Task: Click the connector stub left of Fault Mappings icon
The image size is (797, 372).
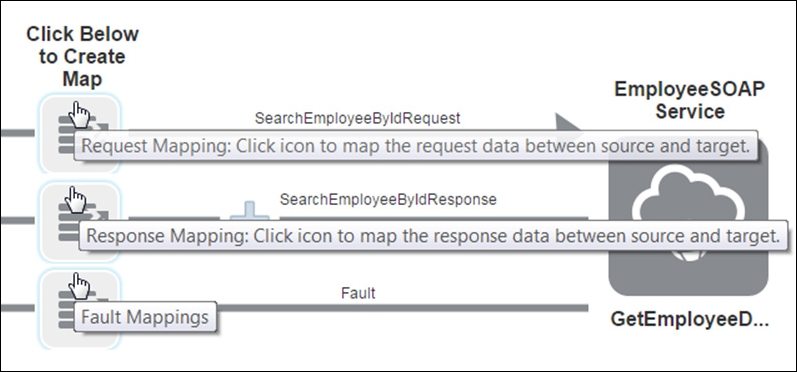Action: pyautogui.click(x=17, y=308)
